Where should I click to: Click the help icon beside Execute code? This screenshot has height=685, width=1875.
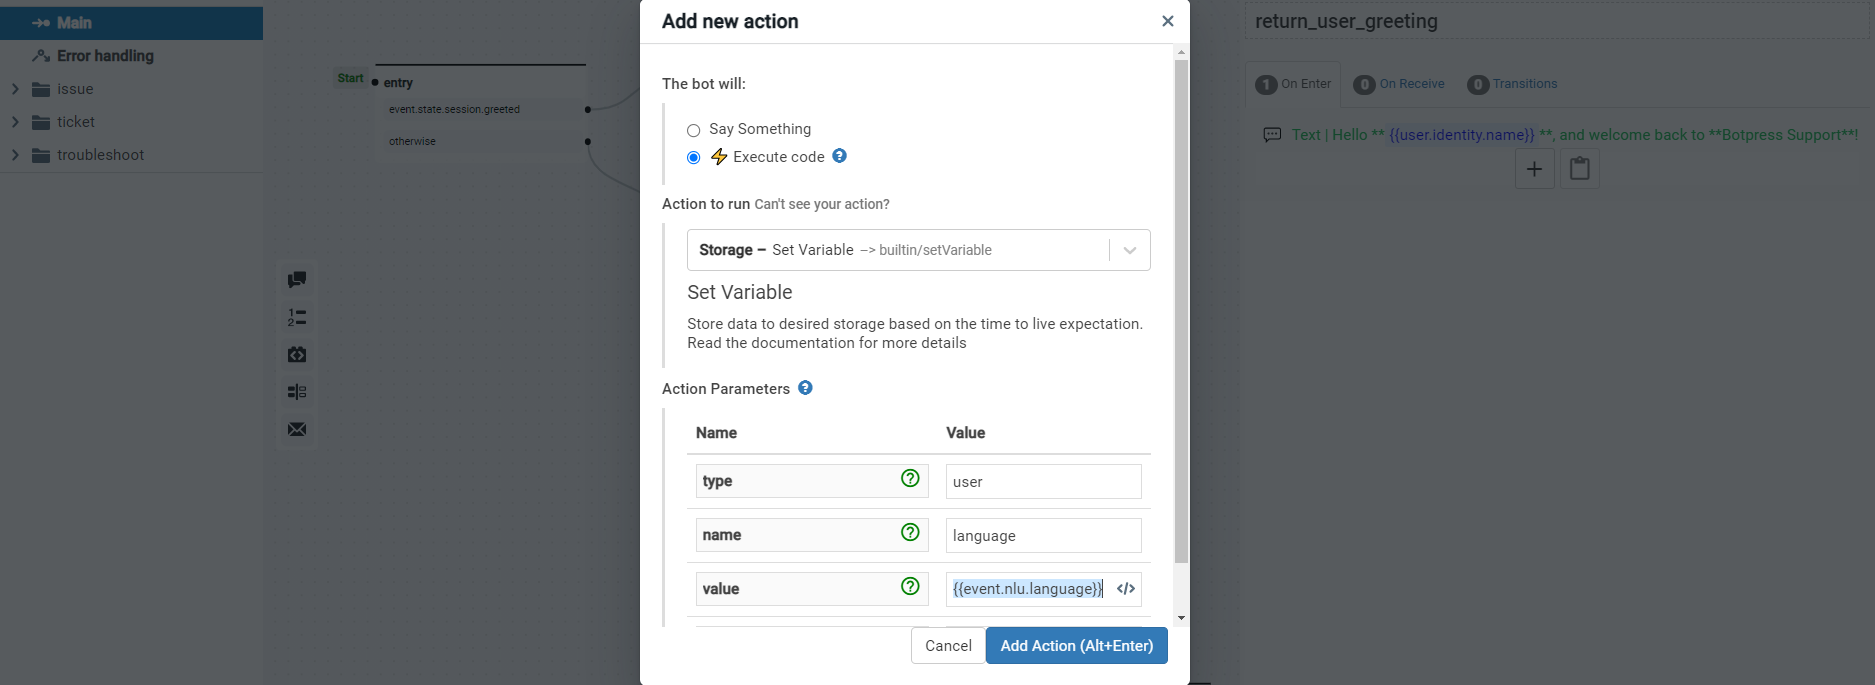(x=840, y=156)
